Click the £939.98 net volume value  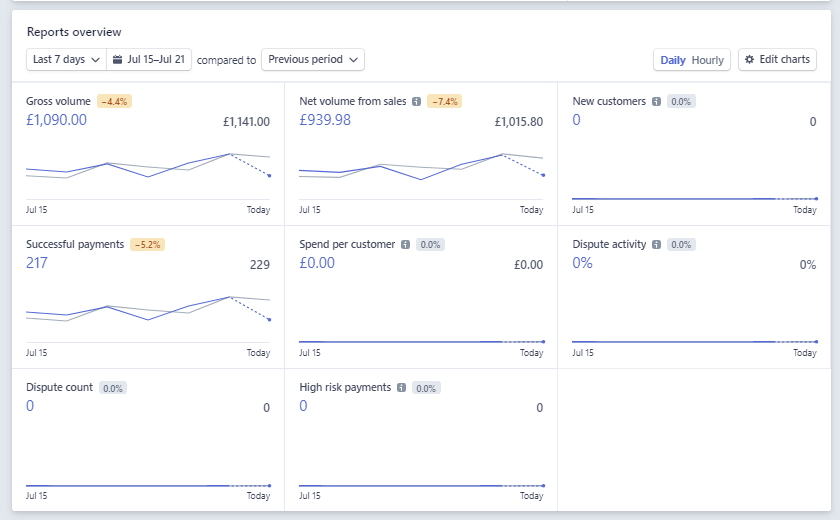[x=325, y=120]
